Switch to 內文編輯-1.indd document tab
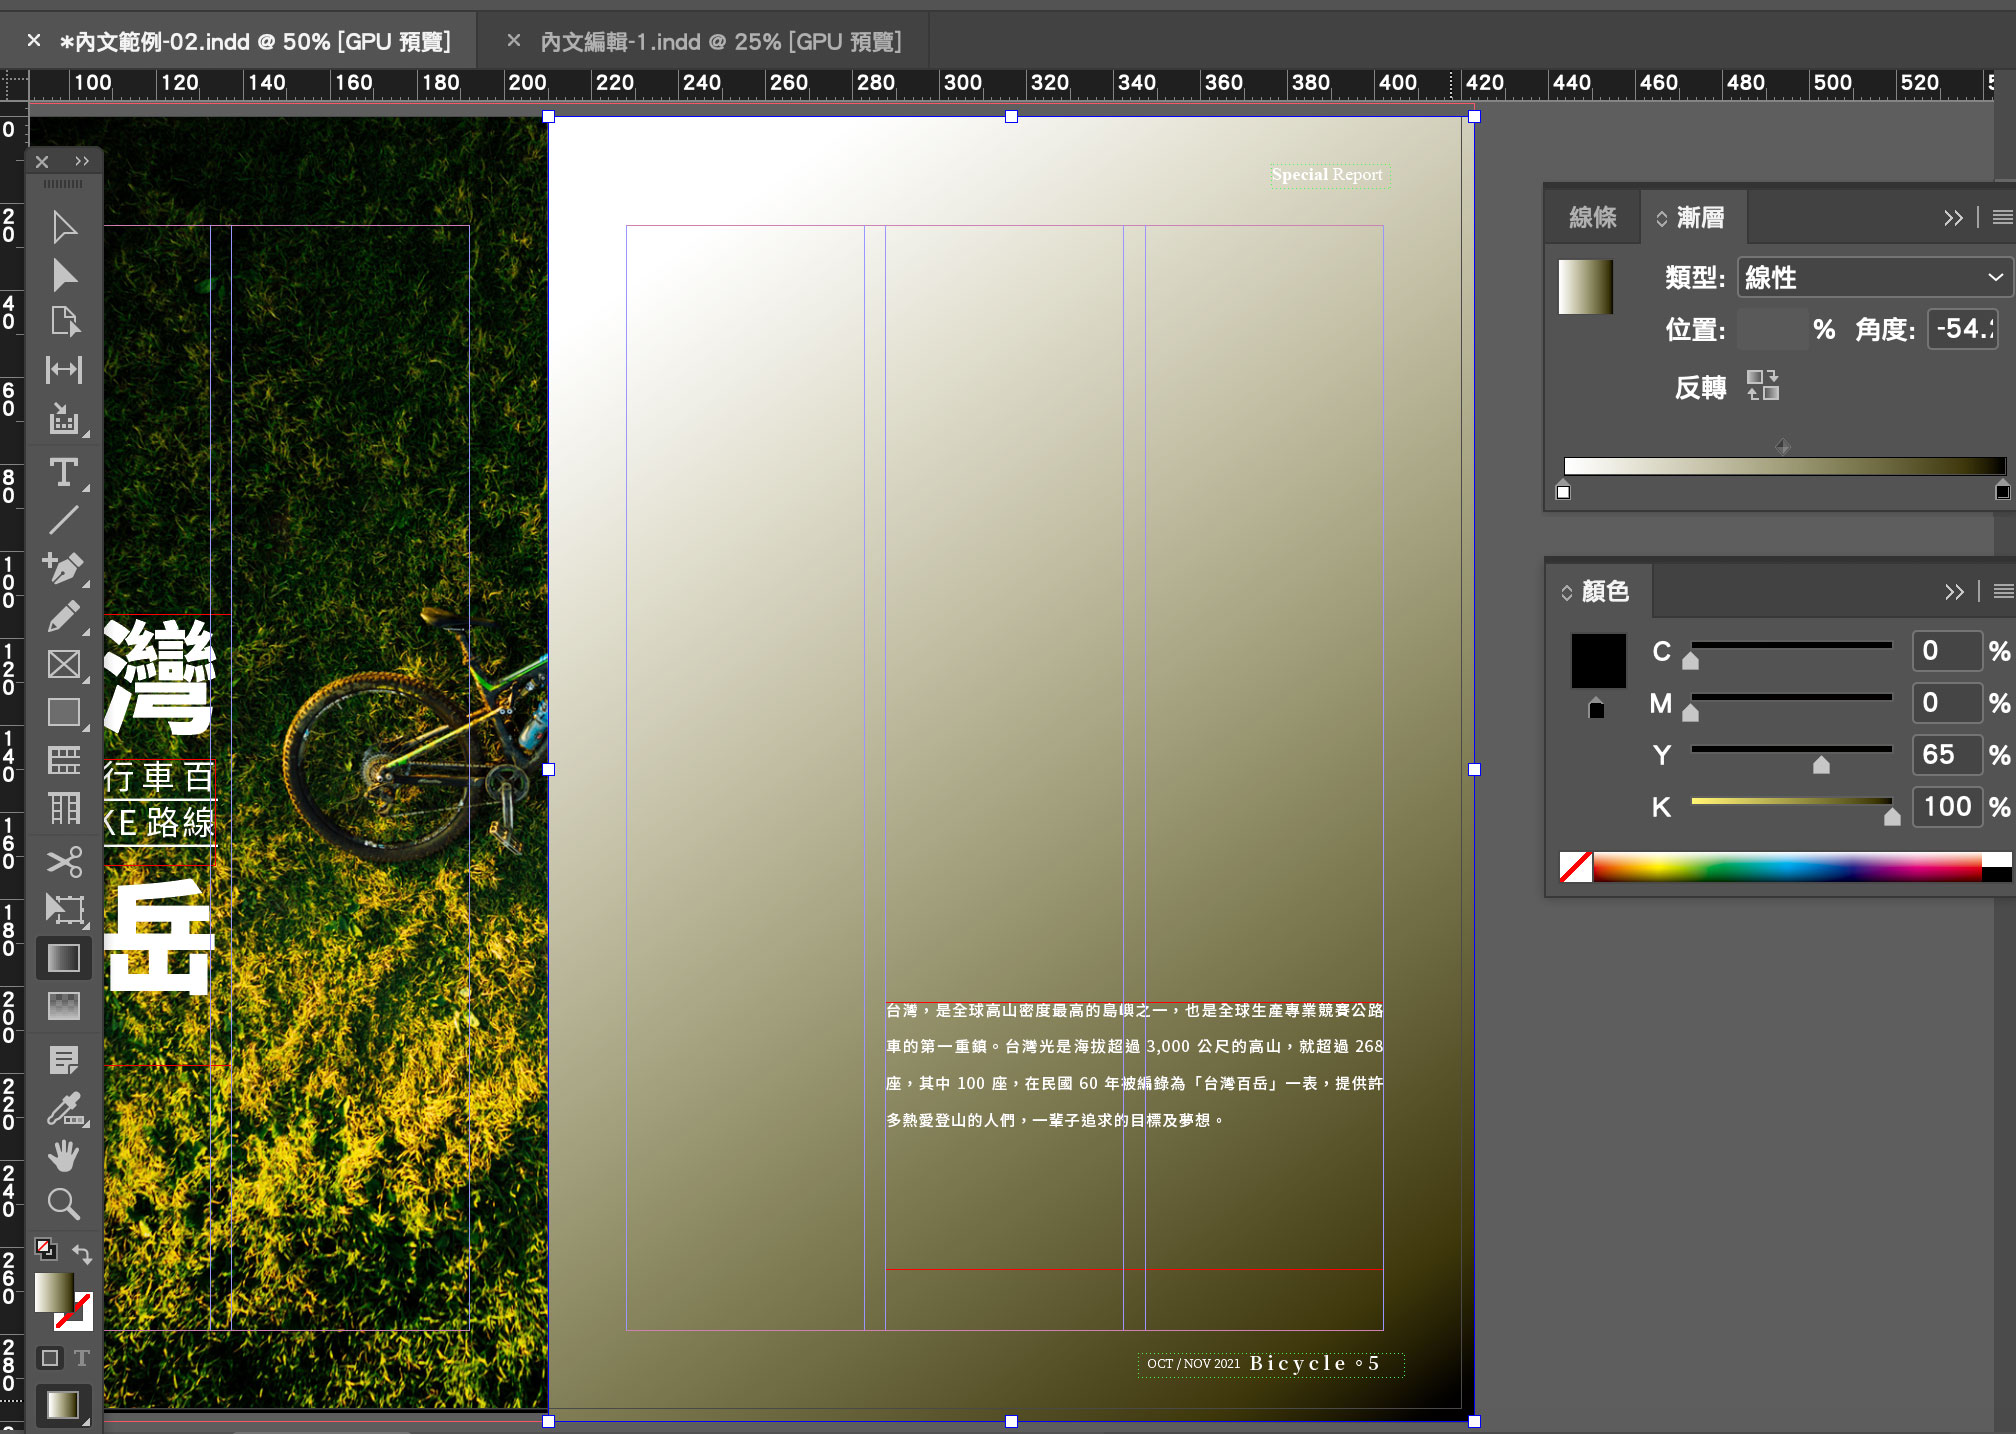The width and height of the screenshot is (2016, 1434). point(720,41)
